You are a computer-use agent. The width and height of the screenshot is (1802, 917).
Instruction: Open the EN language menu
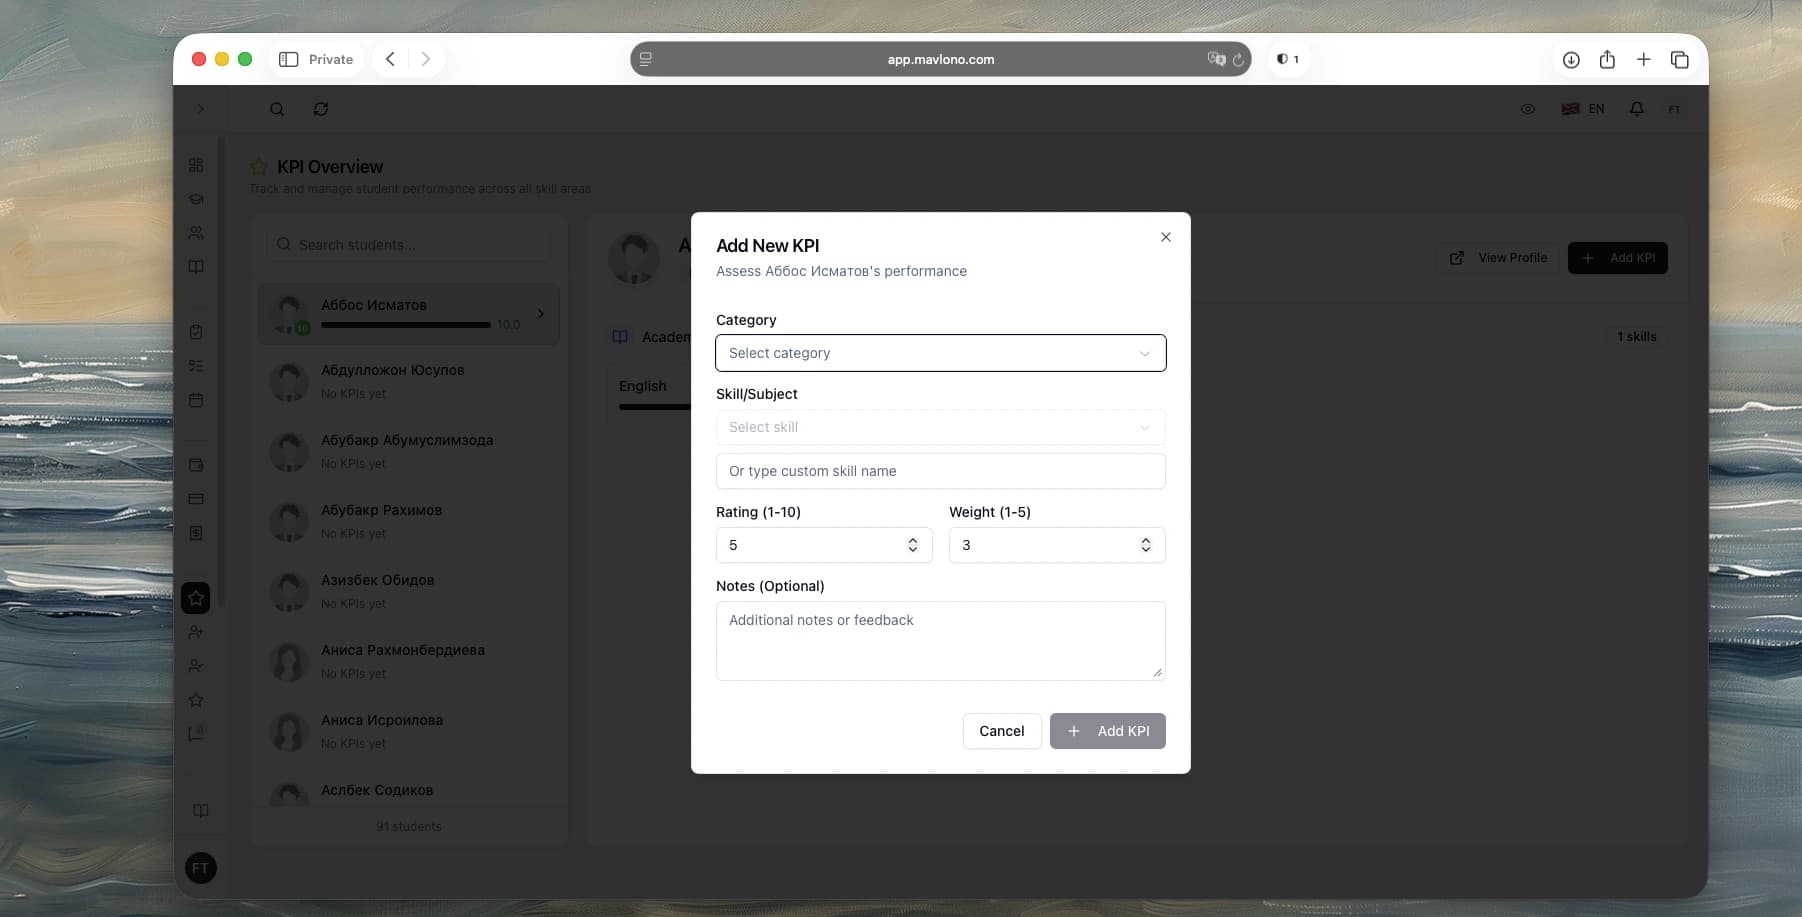(1585, 108)
